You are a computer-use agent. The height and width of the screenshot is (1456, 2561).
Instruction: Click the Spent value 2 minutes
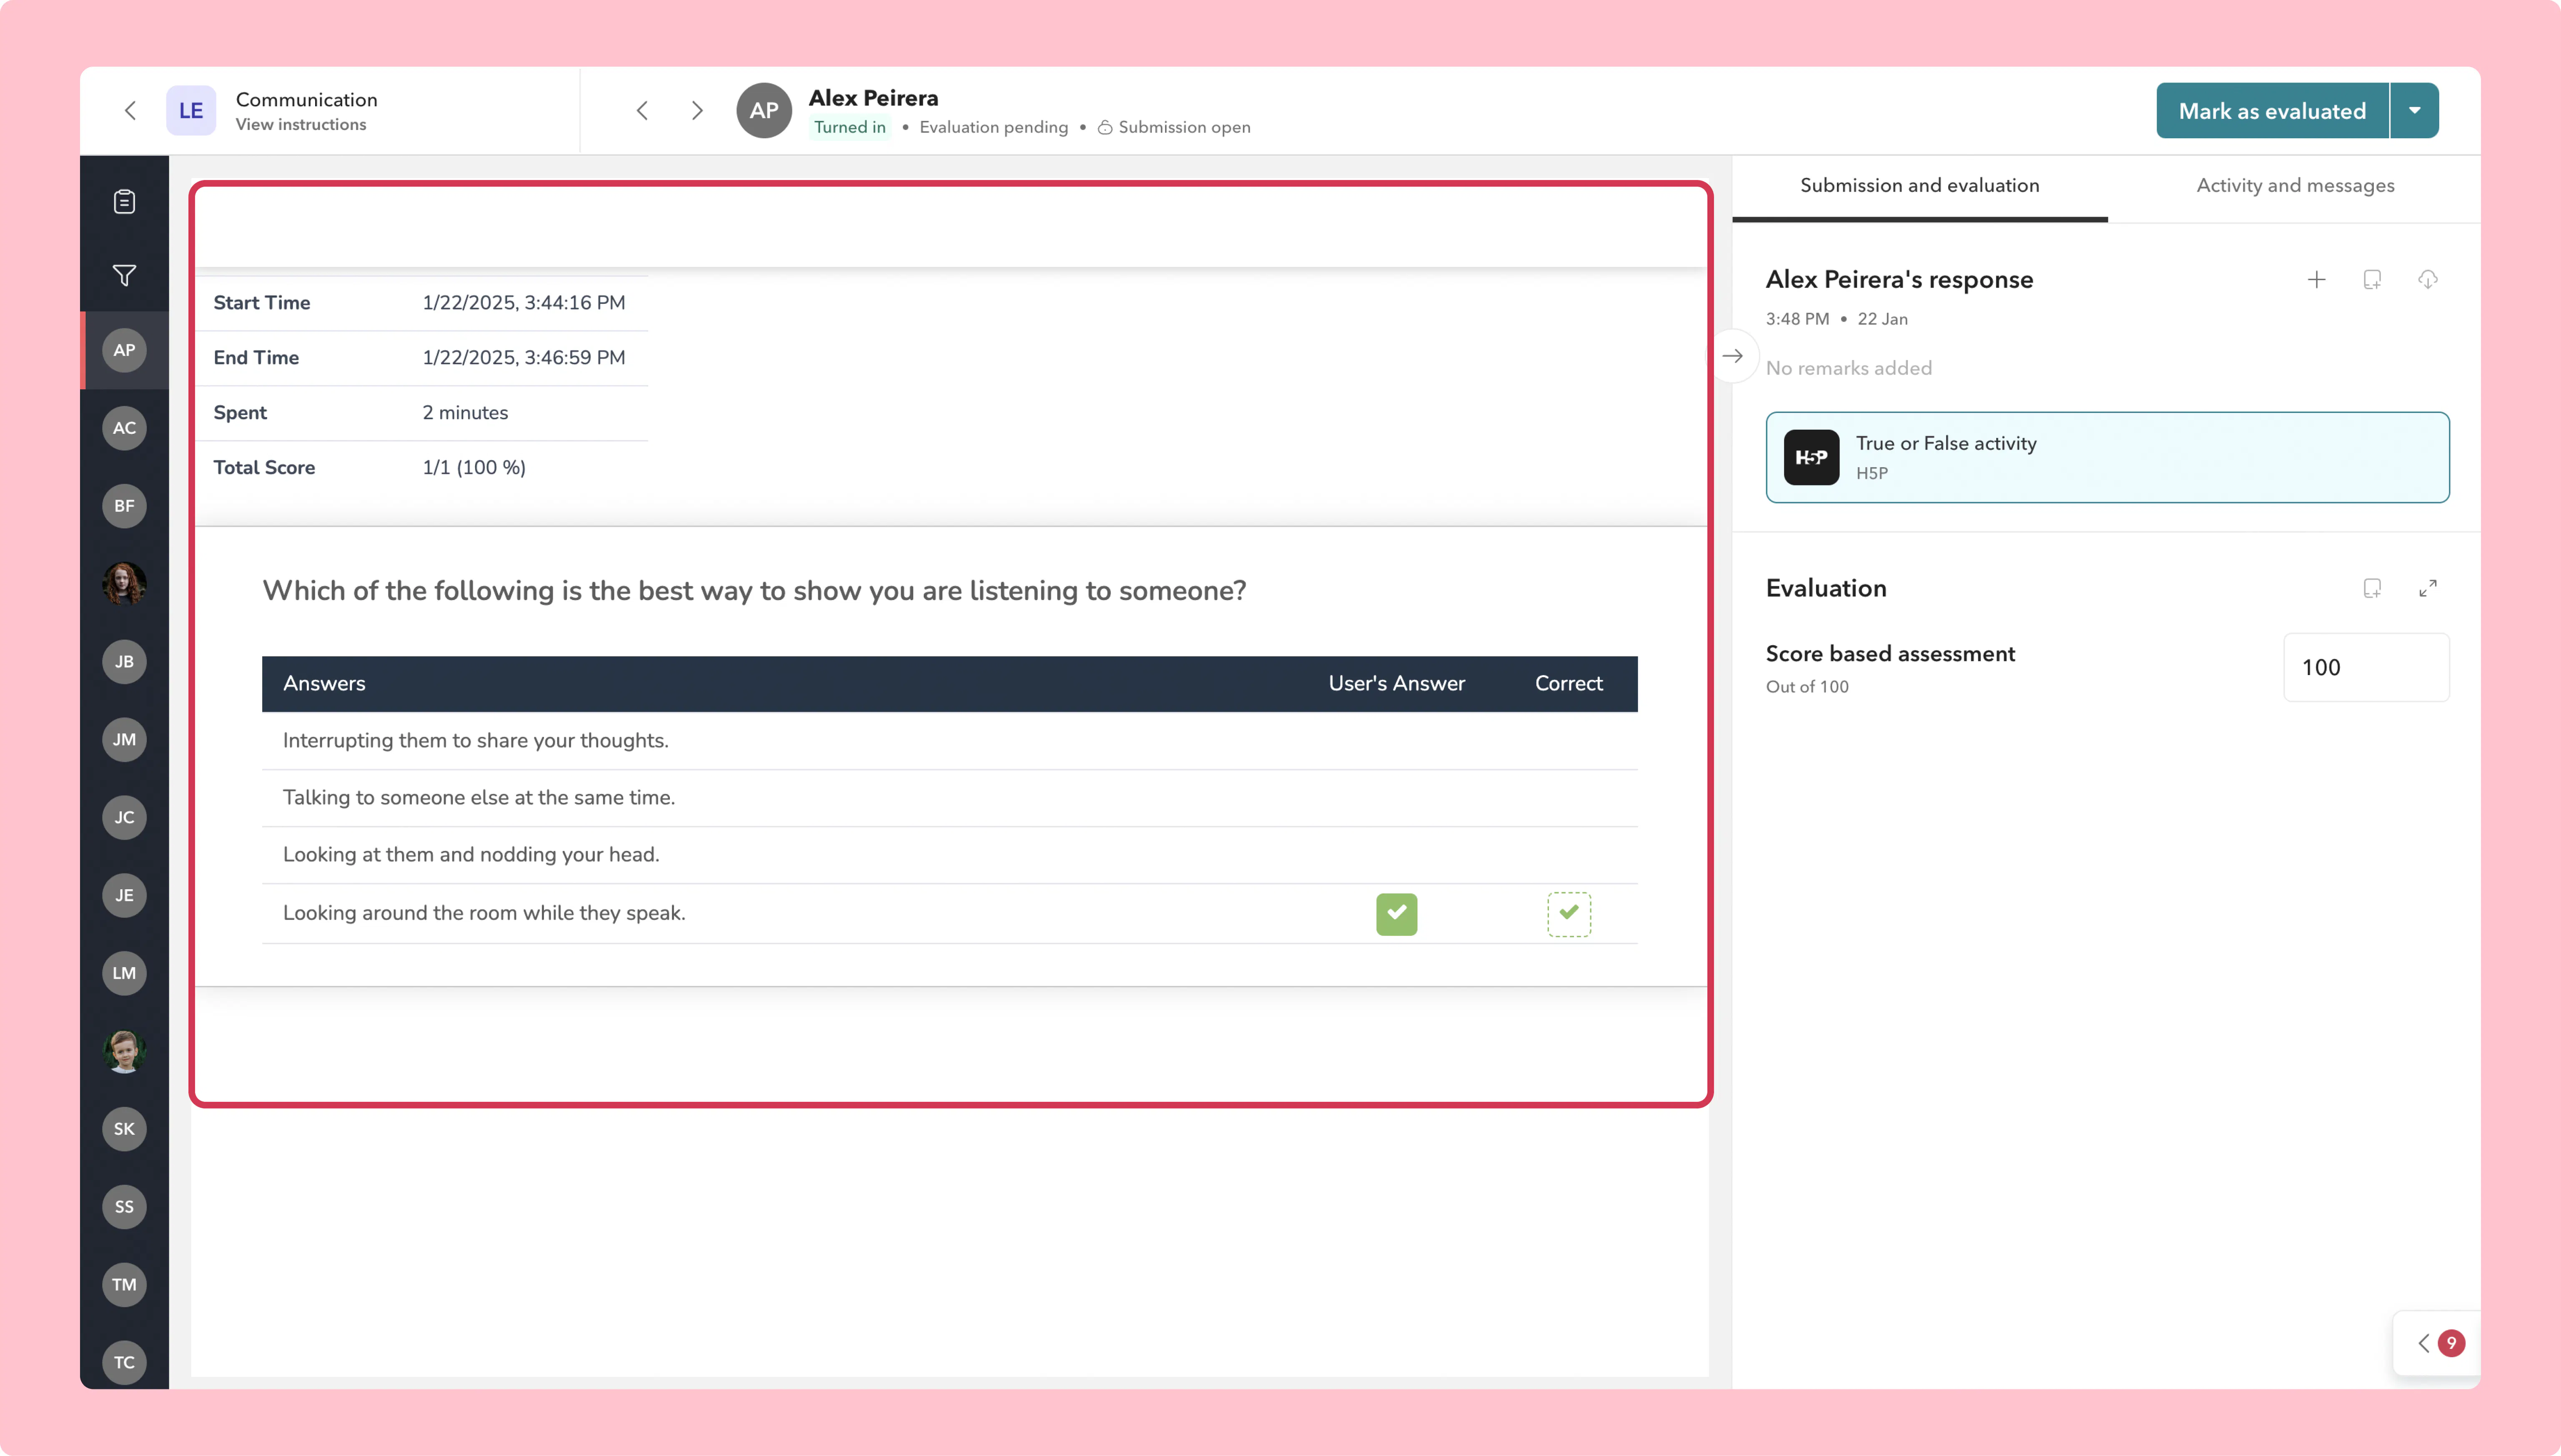465,413
